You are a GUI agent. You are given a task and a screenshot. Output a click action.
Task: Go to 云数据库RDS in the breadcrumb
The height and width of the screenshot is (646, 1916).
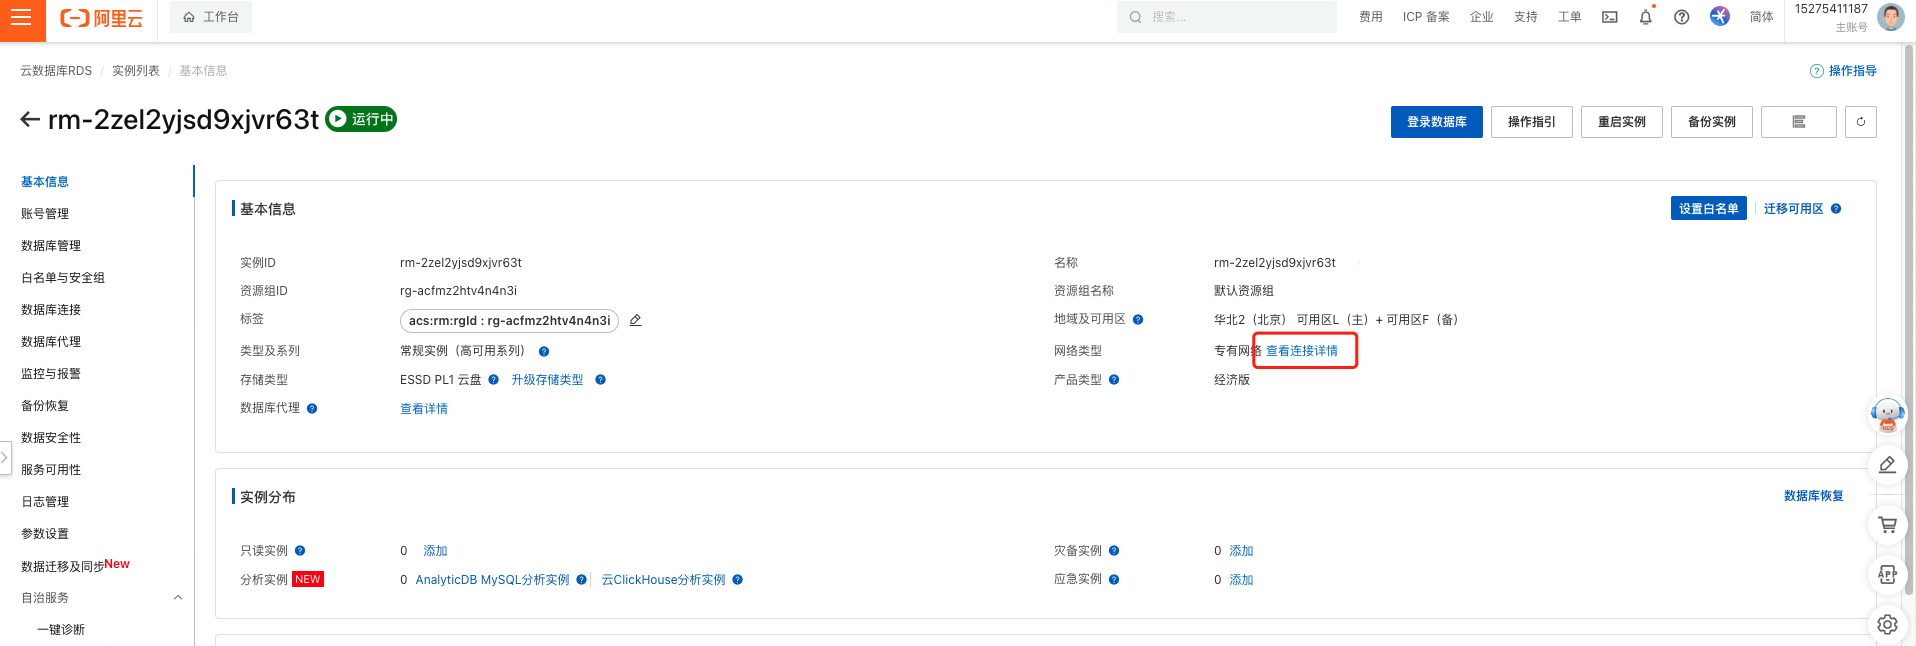pyautogui.click(x=56, y=71)
